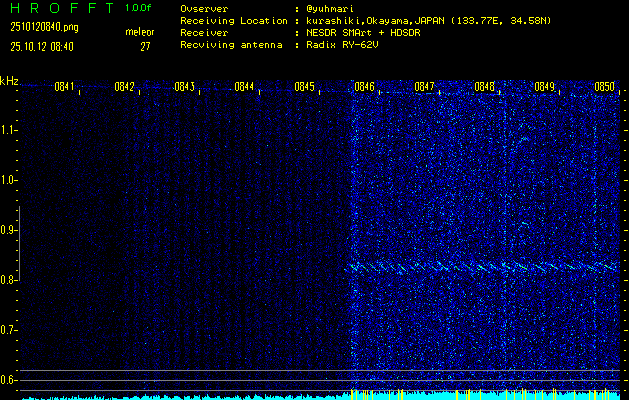The height and width of the screenshot is (400, 629).
Task: Click the 0848 time marker
Action: click(485, 87)
